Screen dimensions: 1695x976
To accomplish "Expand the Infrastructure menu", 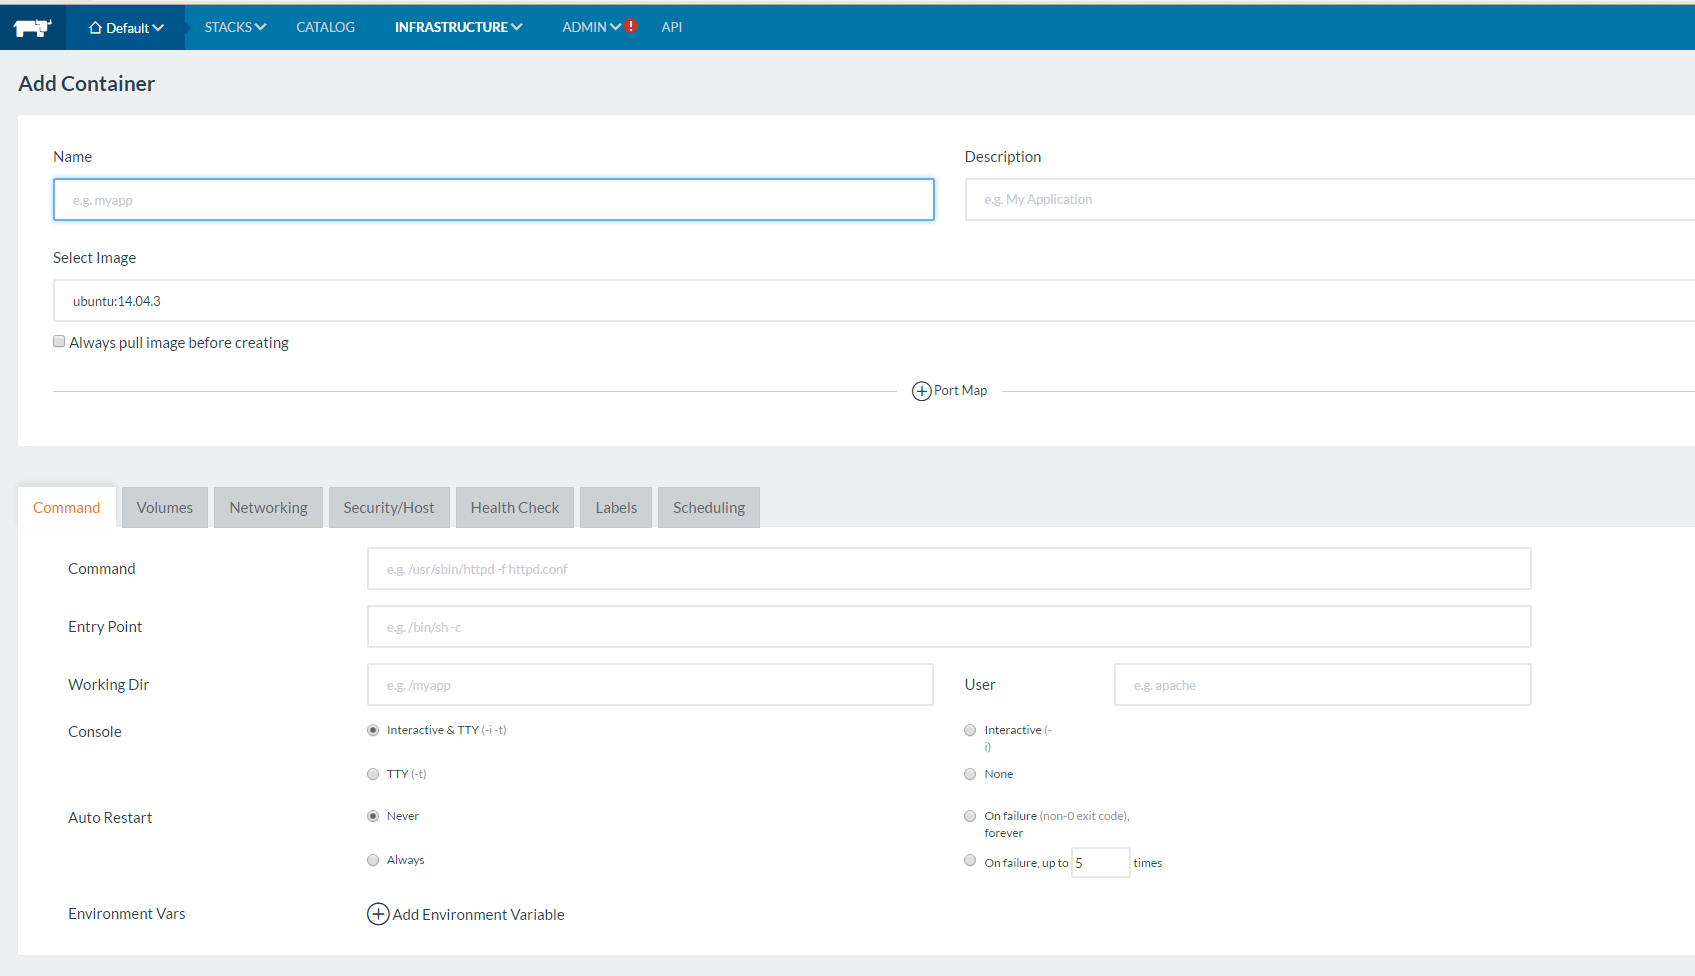I will [x=458, y=27].
